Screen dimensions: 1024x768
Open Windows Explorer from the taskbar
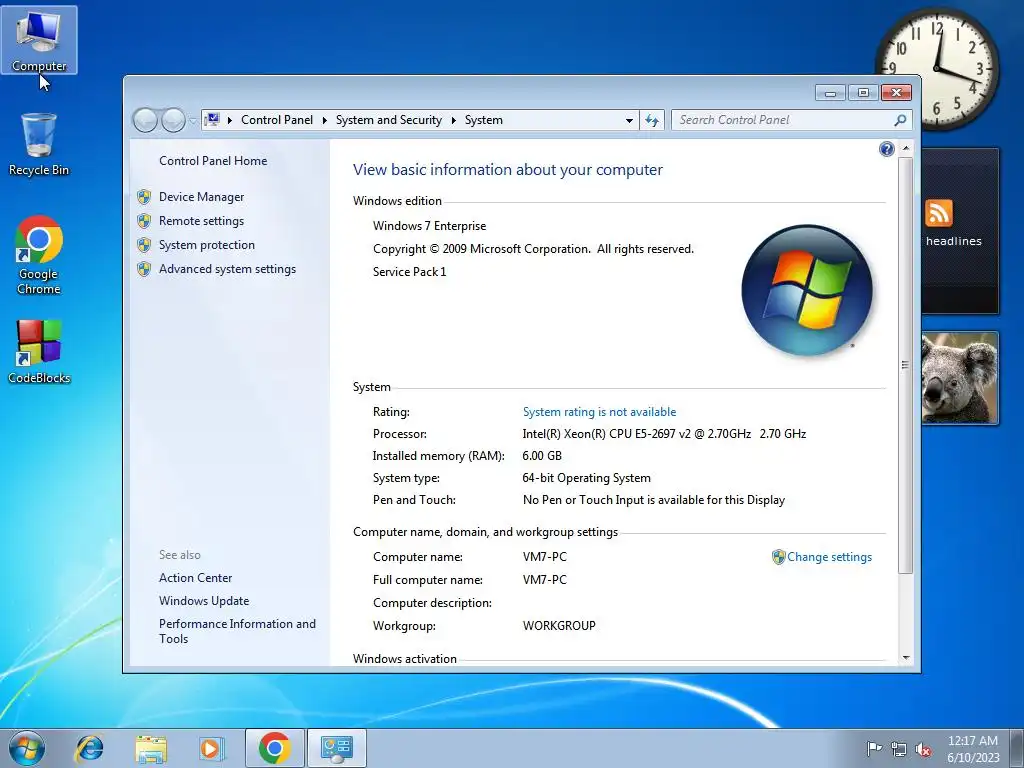pyautogui.click(x=151, y=748)
